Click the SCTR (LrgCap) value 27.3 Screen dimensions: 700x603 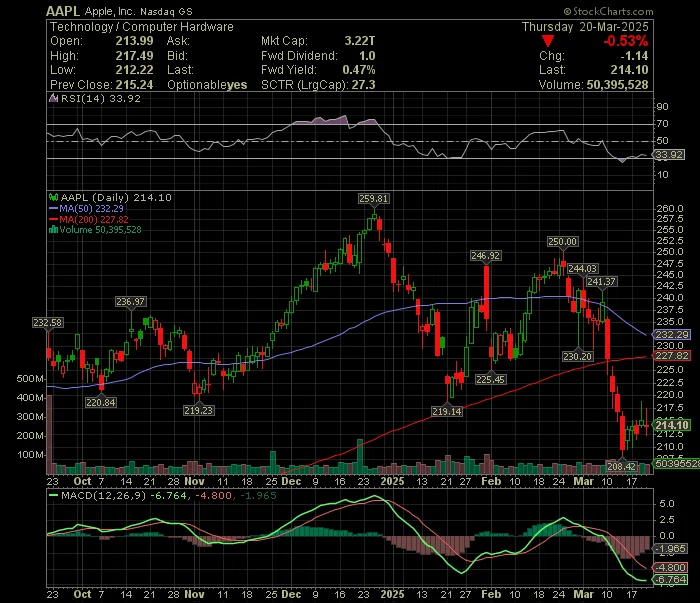(363, 85)
